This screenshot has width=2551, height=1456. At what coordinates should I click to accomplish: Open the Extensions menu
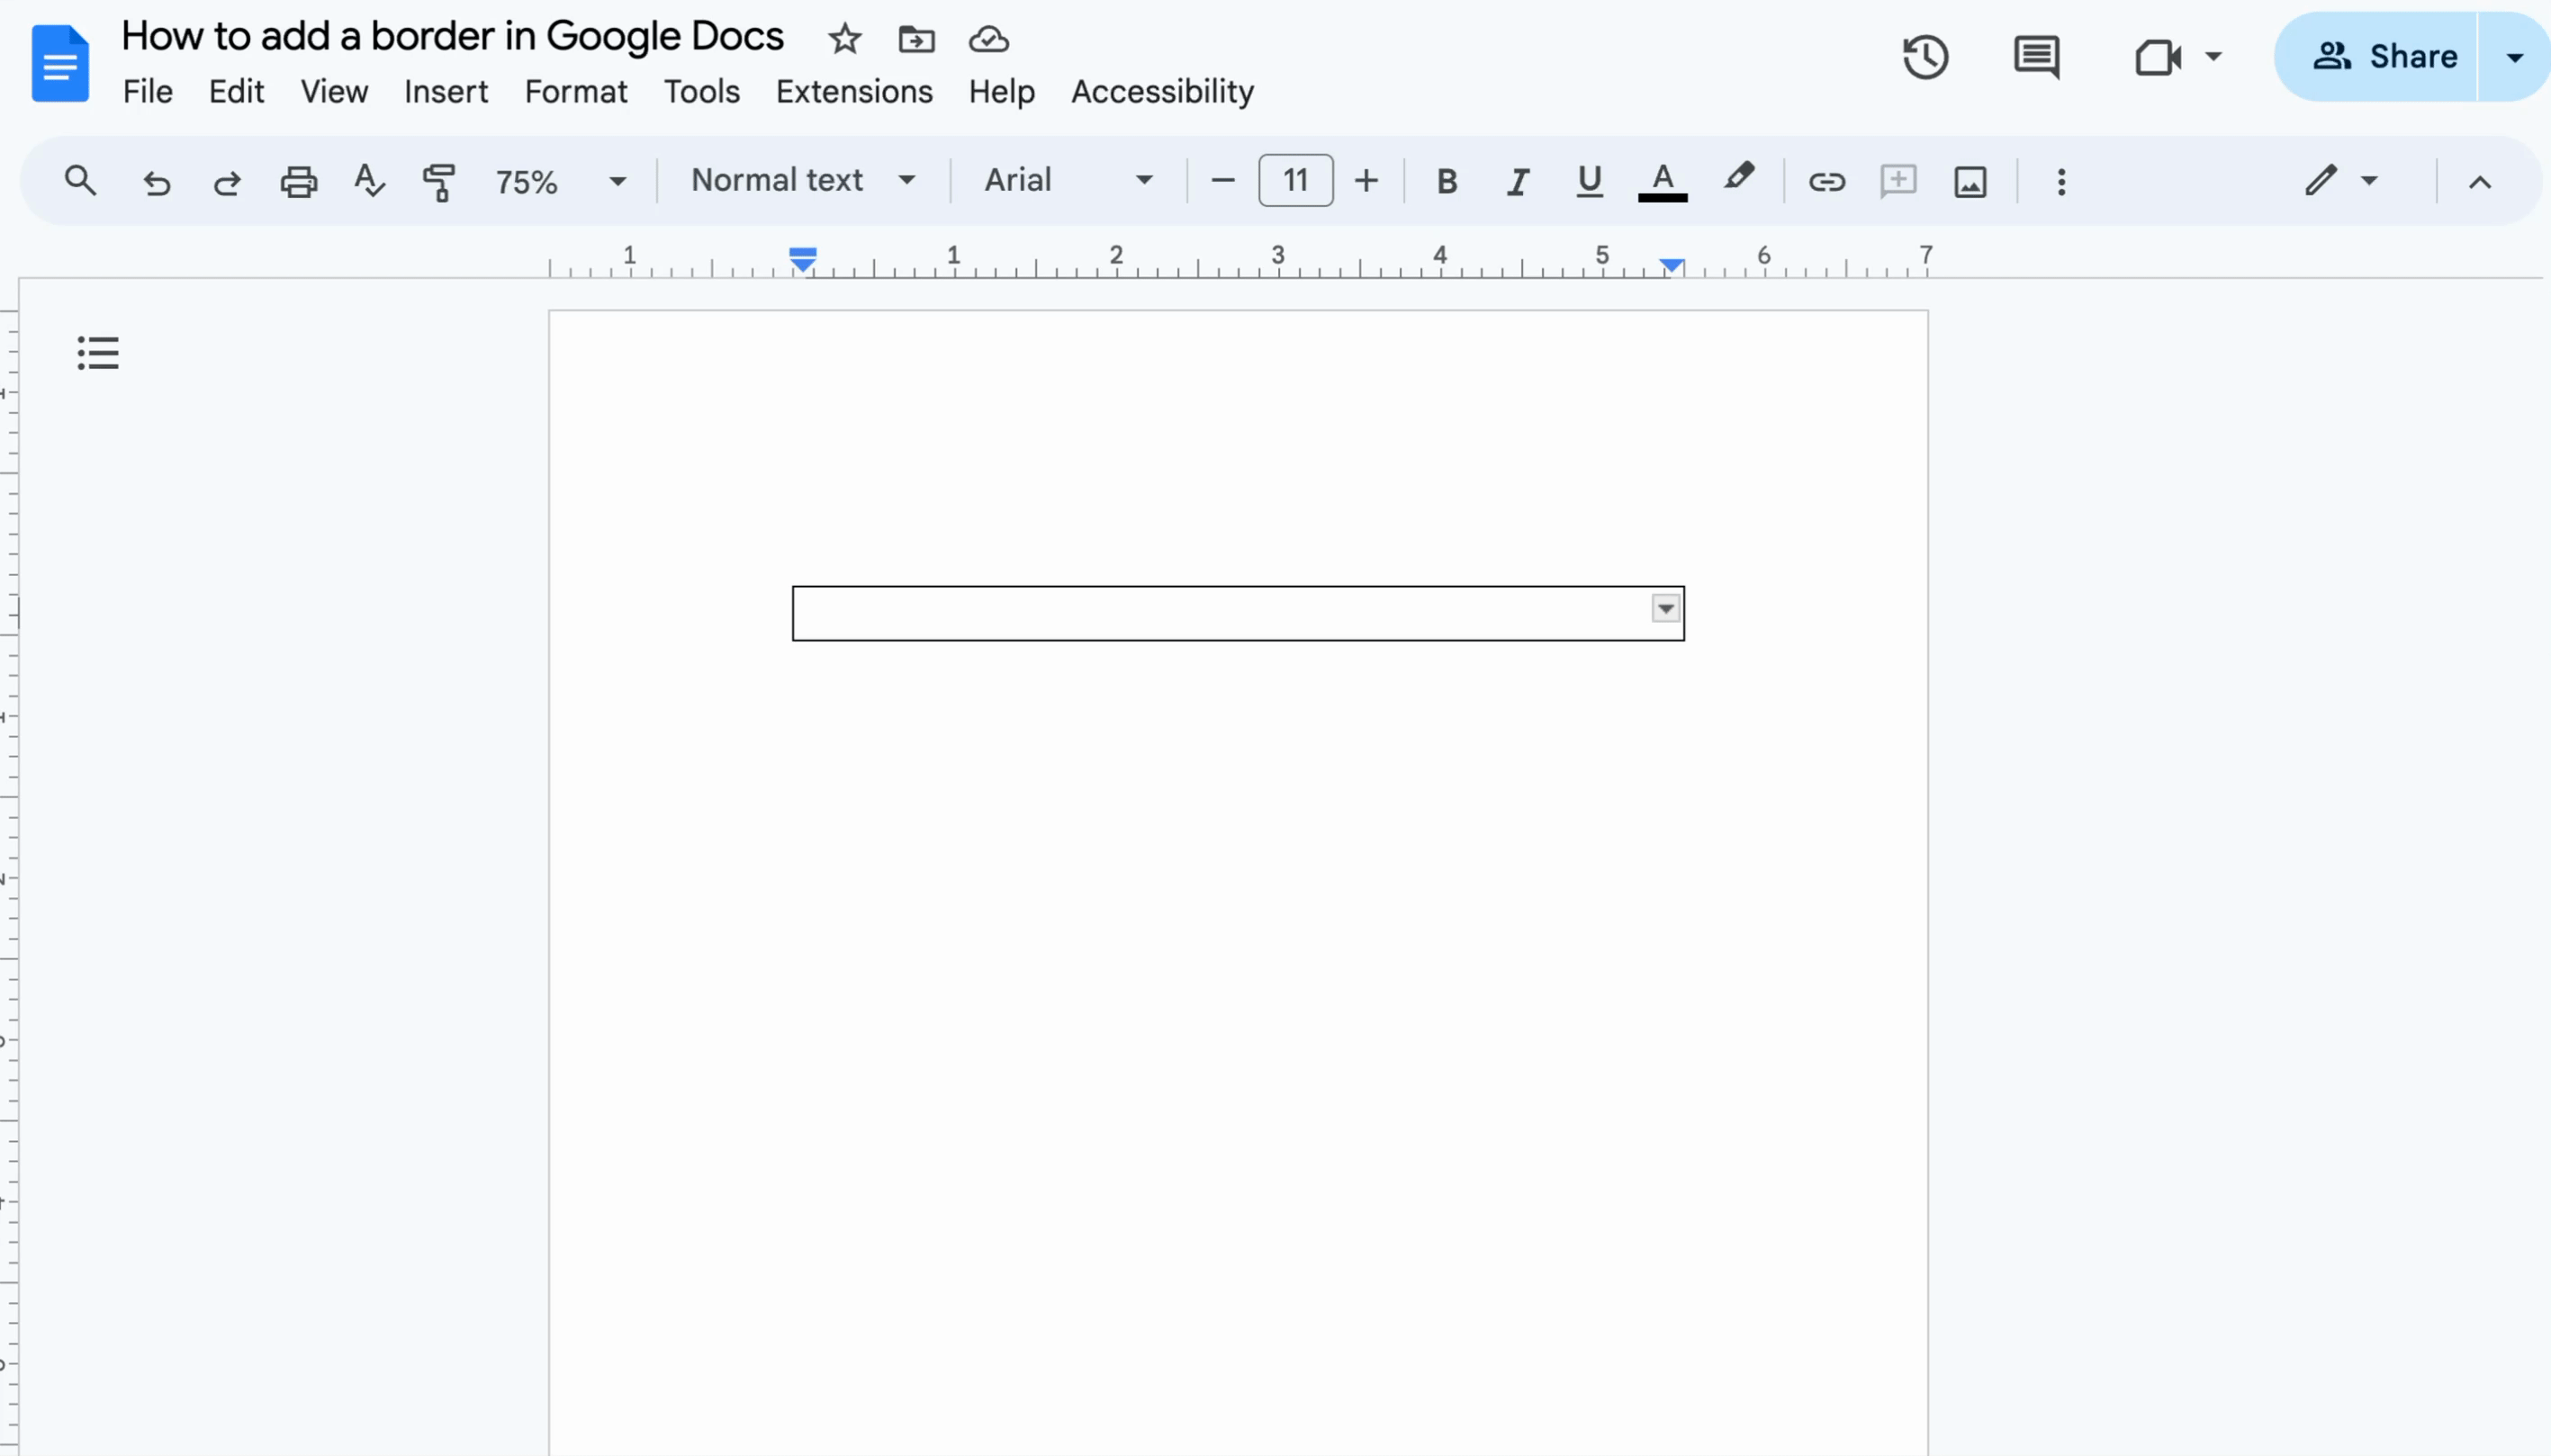pyautogui.click(x=854, y=92)
